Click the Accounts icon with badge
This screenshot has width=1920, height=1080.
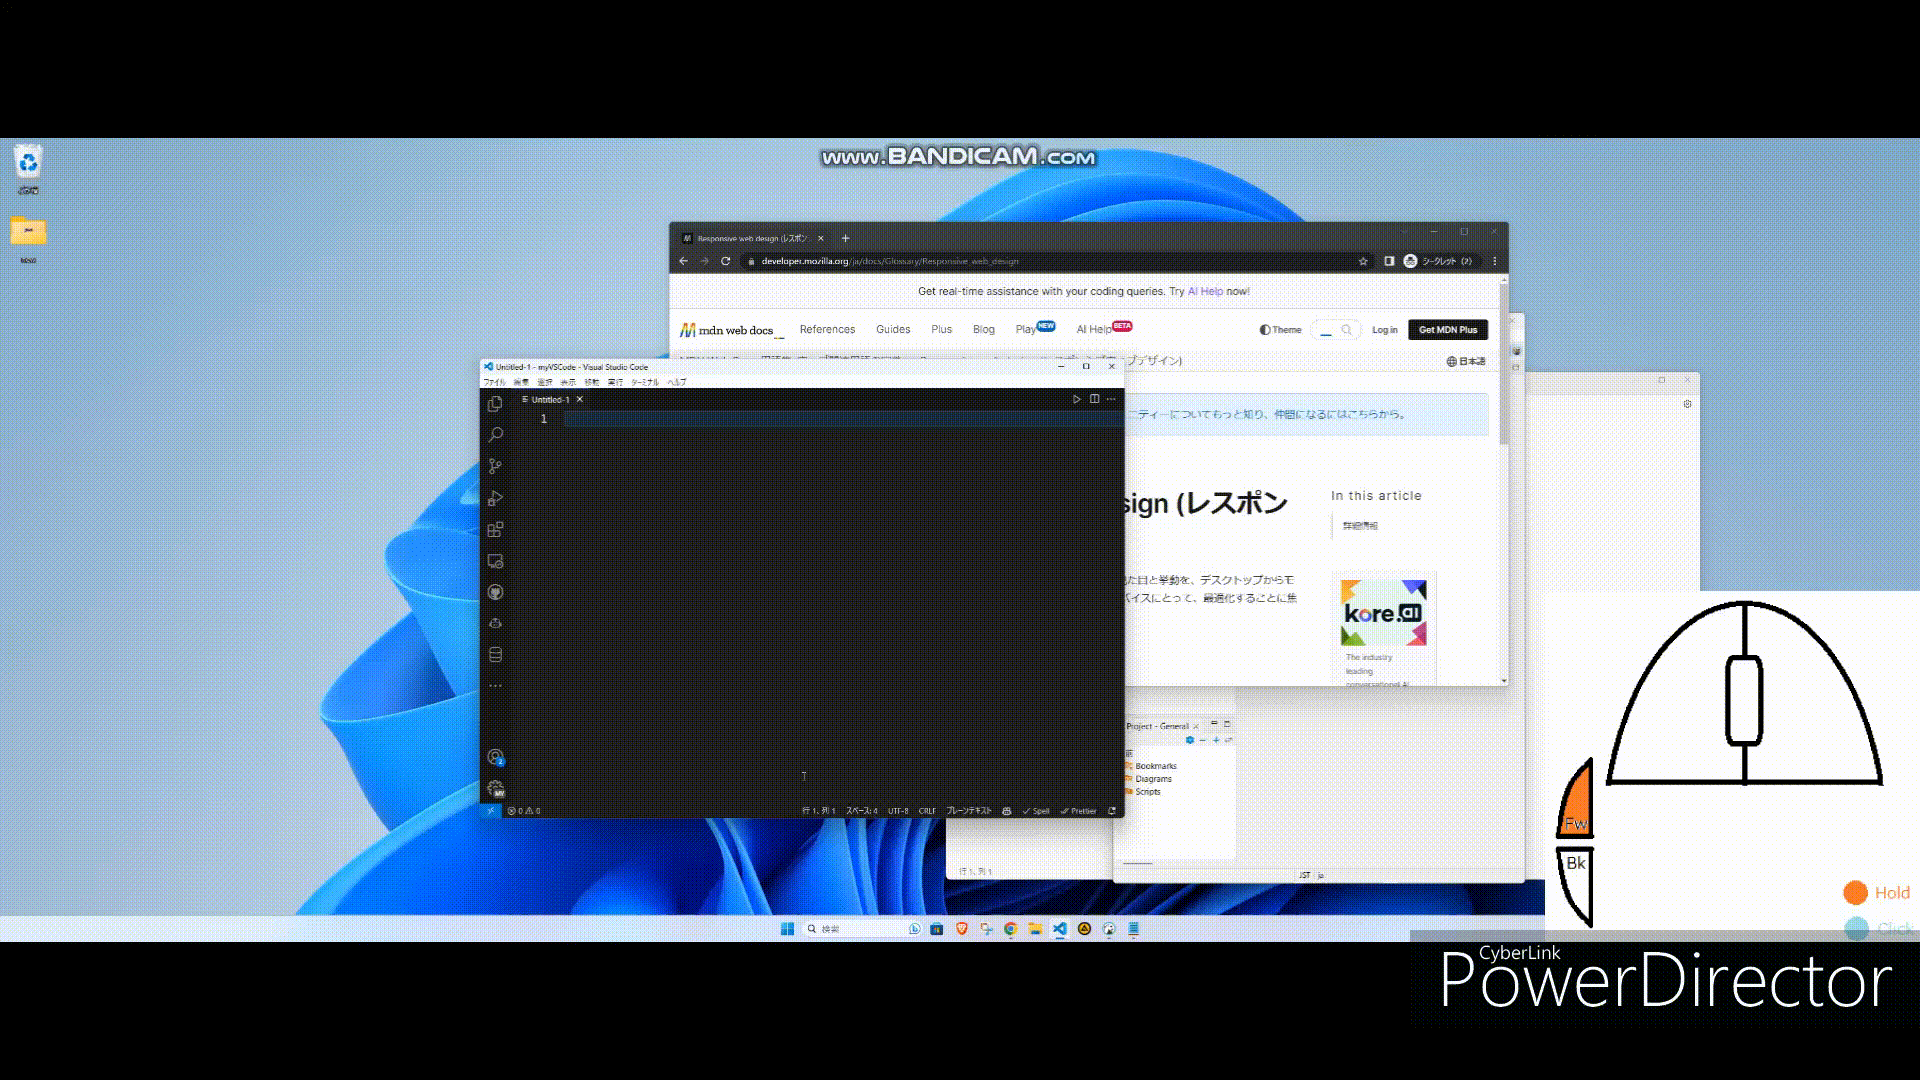[x=495, y=757]
